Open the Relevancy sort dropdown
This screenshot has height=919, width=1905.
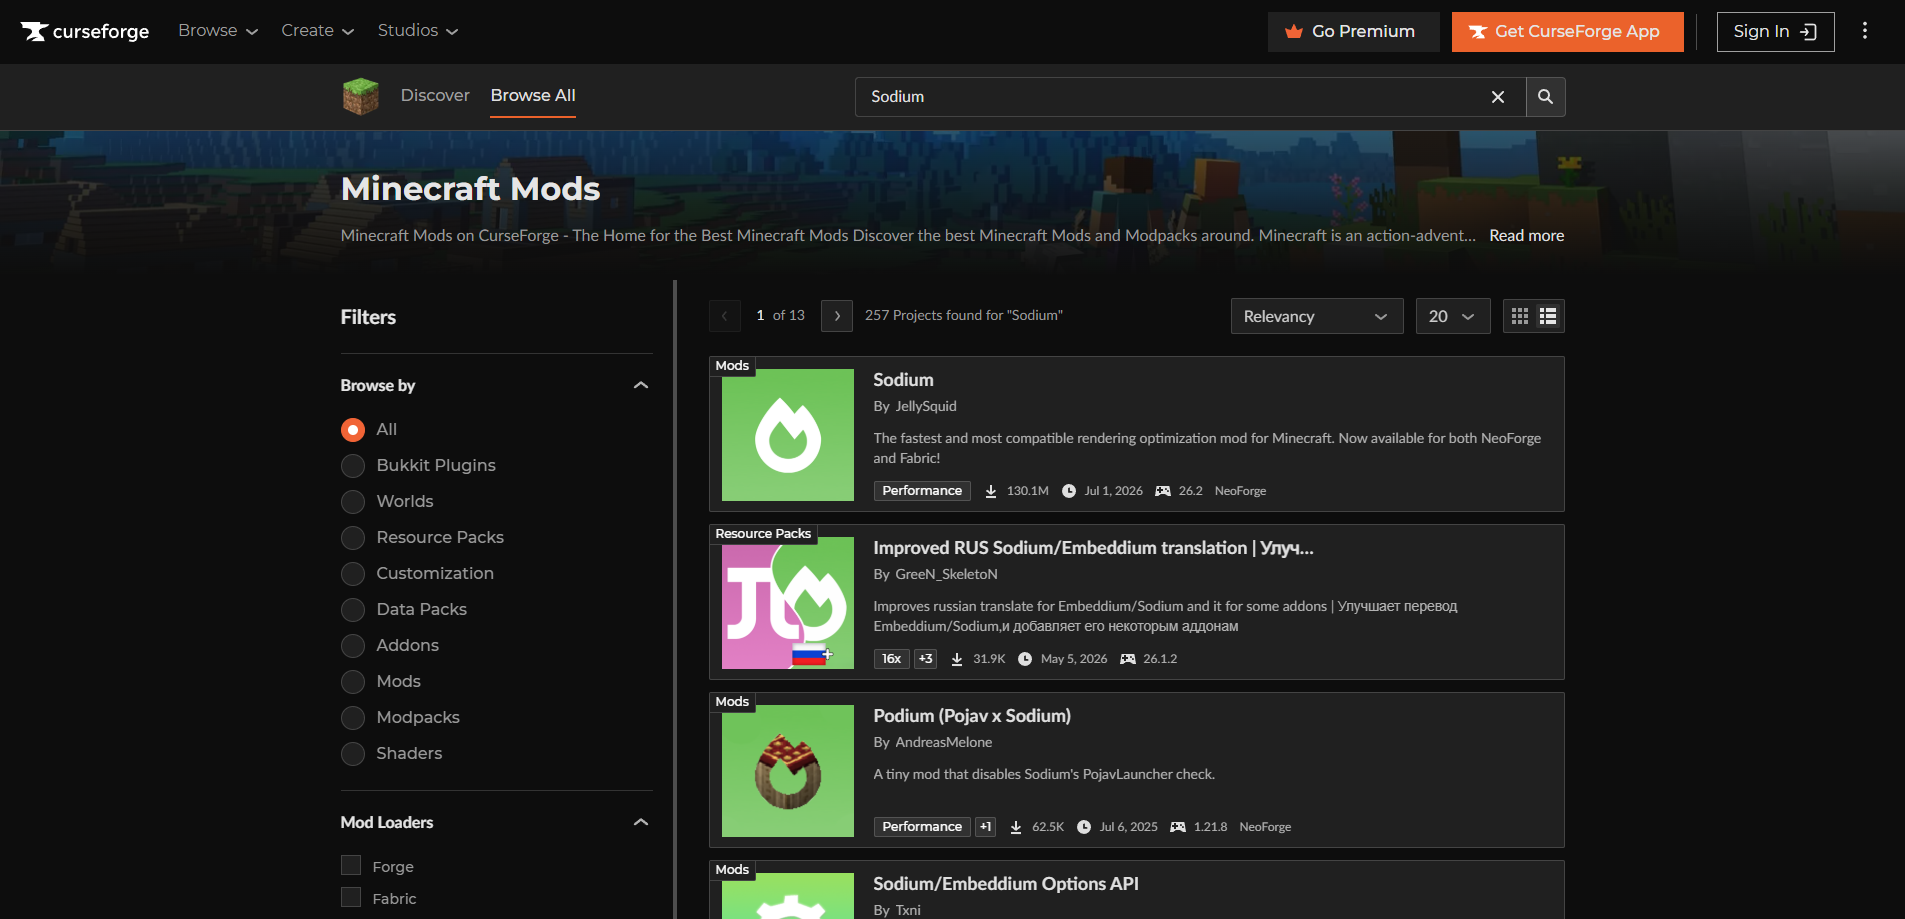[1317, 316]
